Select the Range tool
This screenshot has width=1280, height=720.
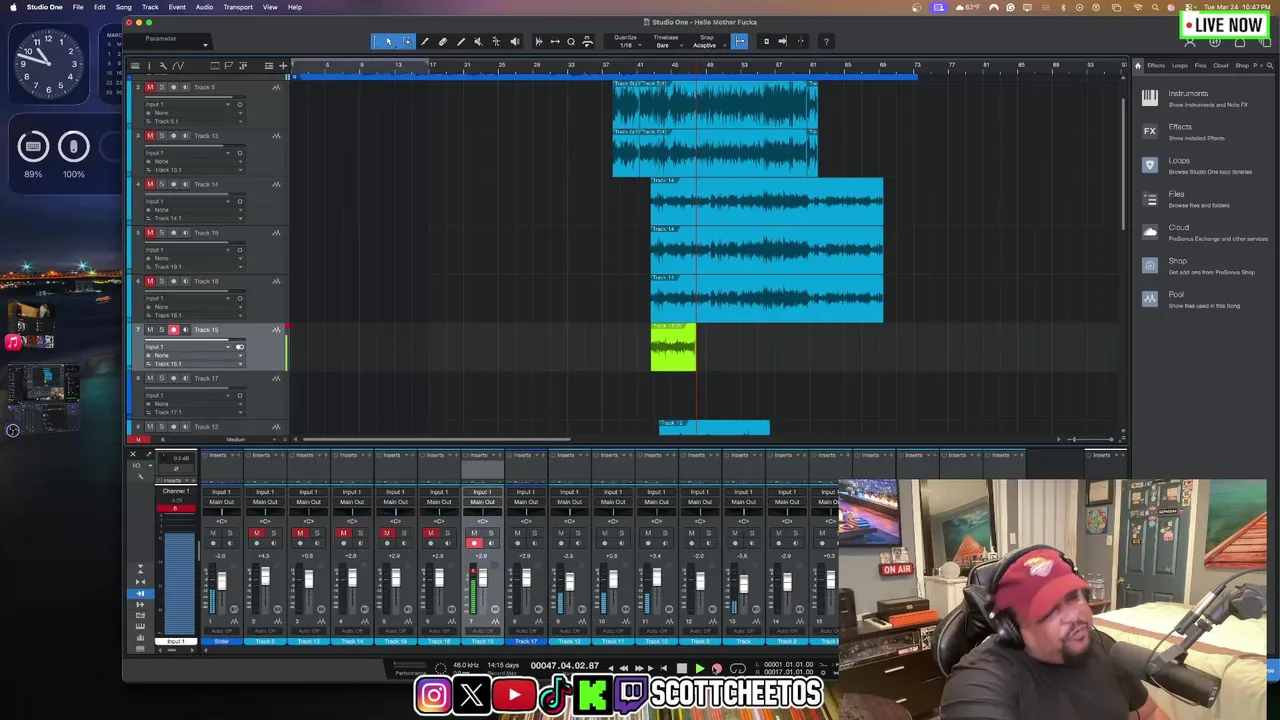(x=407, y=41)
